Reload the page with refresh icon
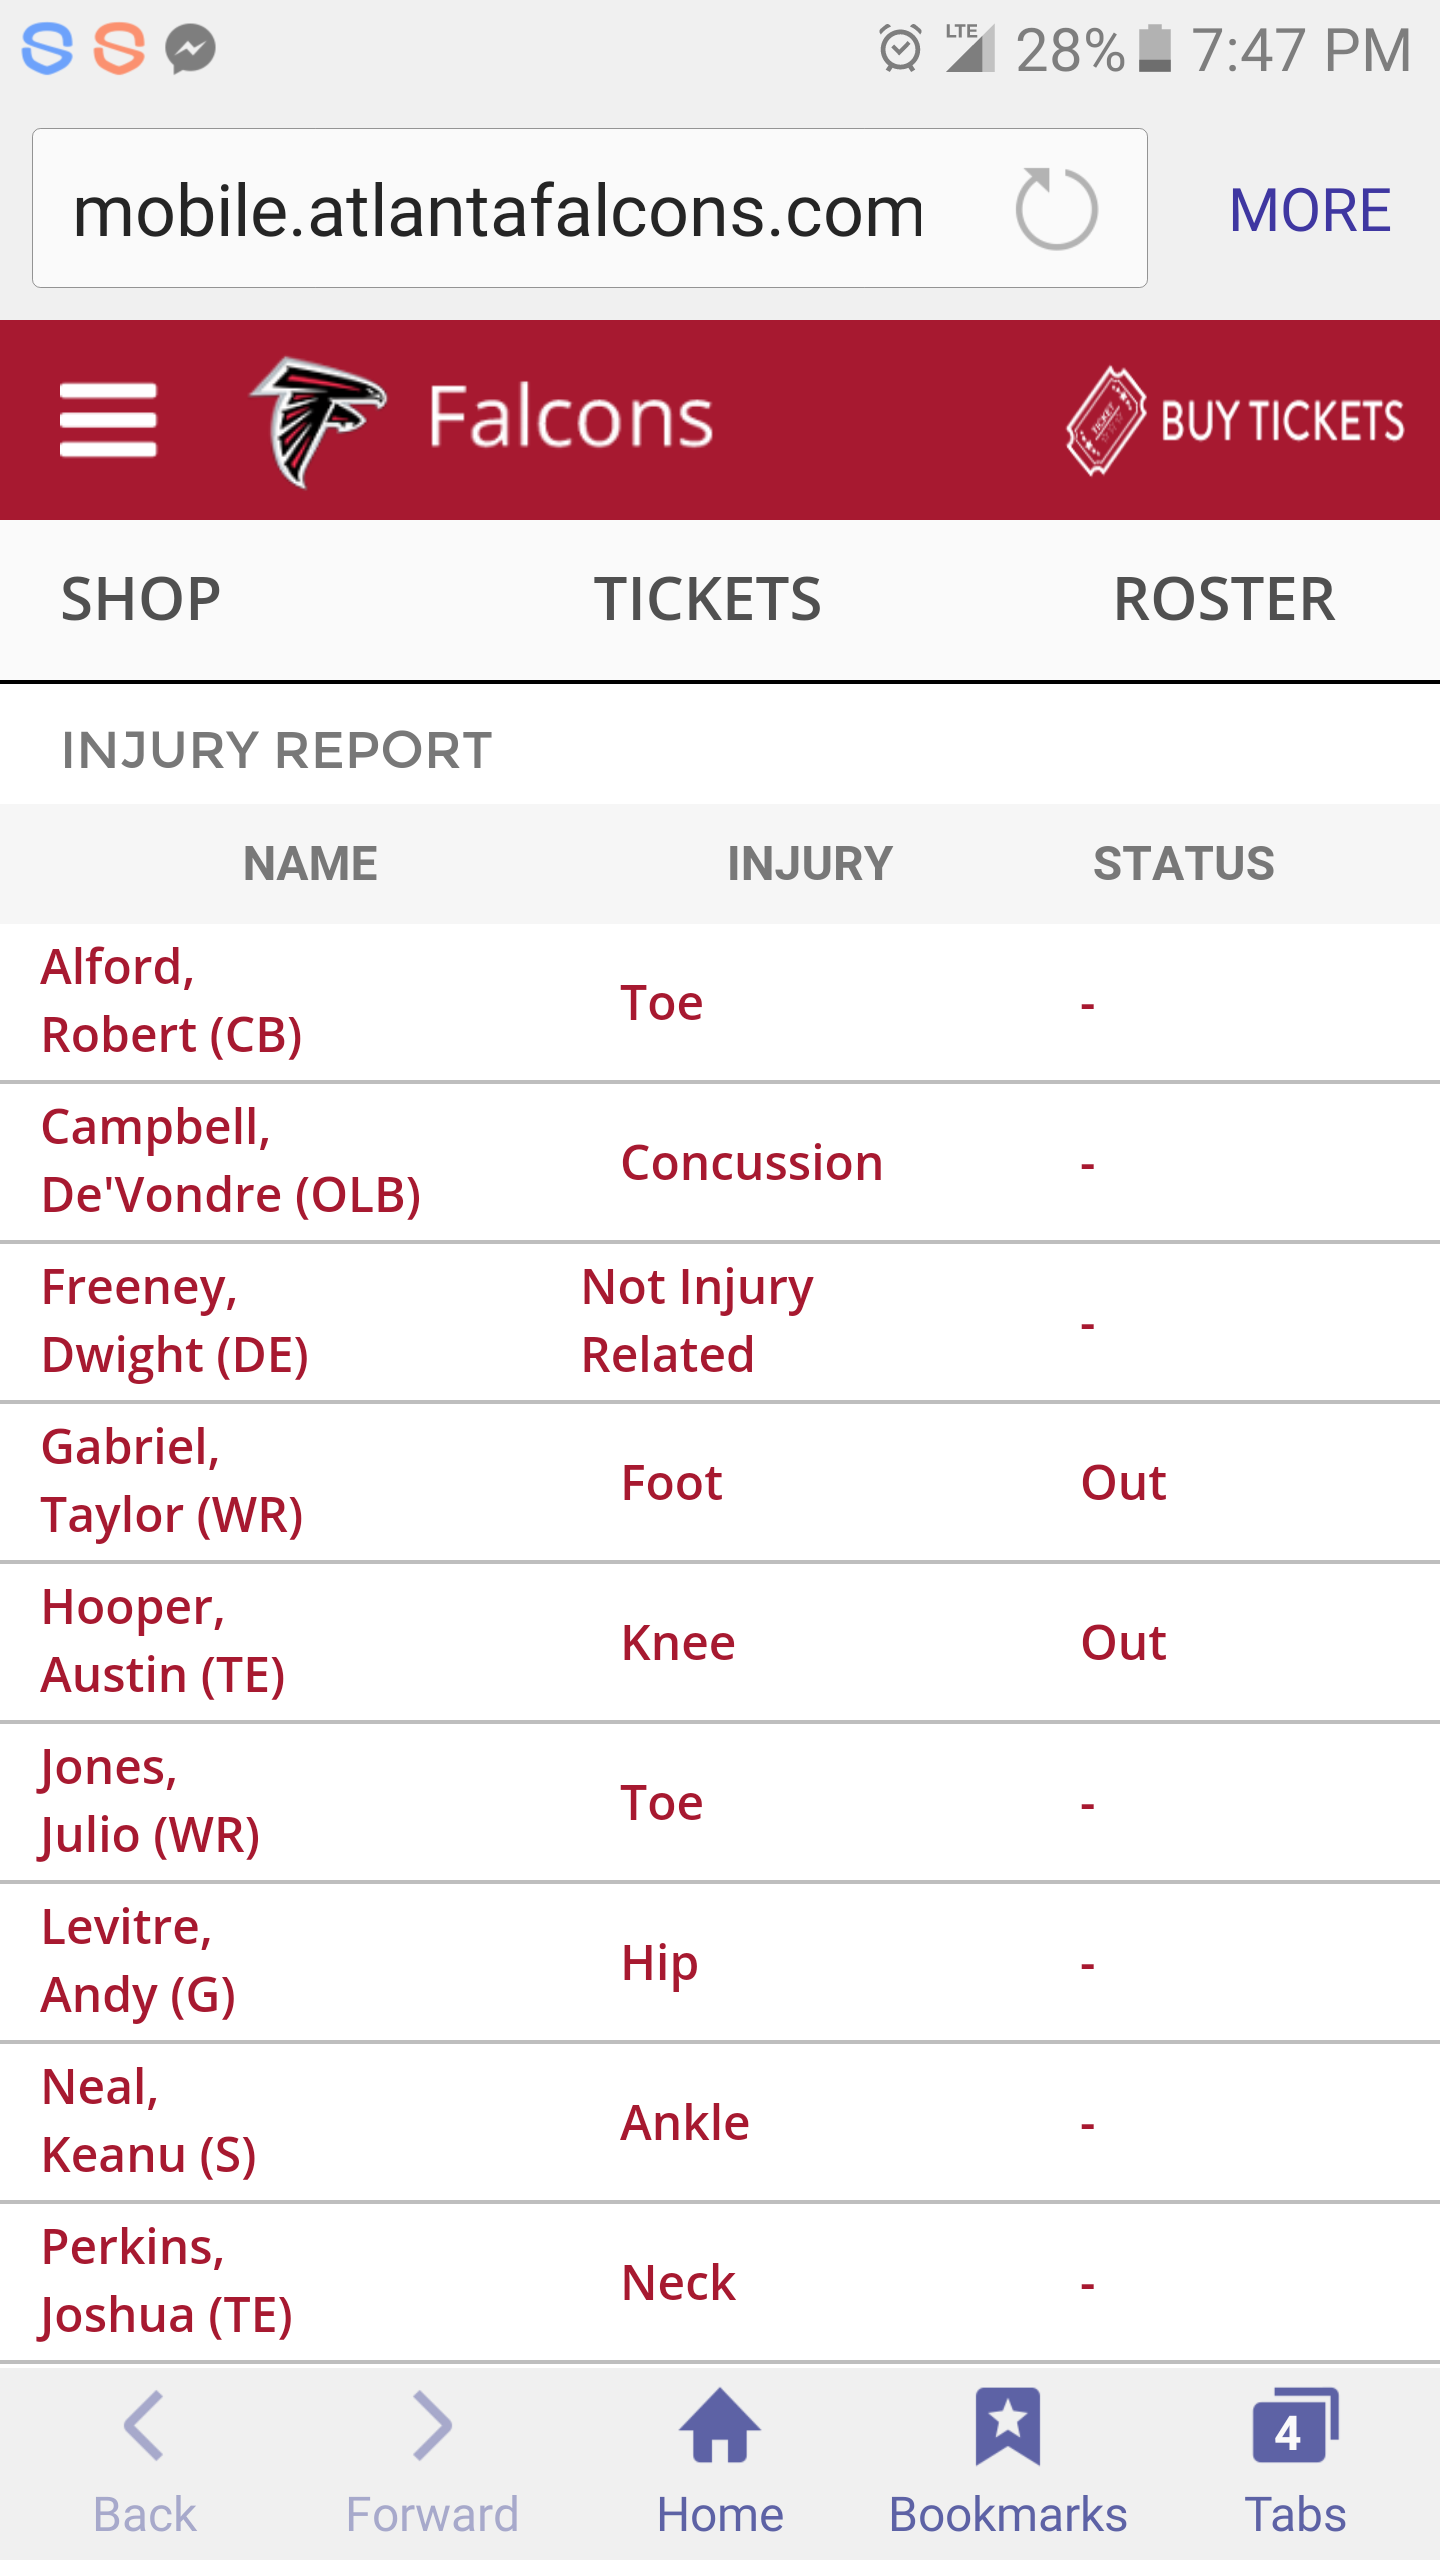The image size is (1440, 2560). click(1056, 209)
